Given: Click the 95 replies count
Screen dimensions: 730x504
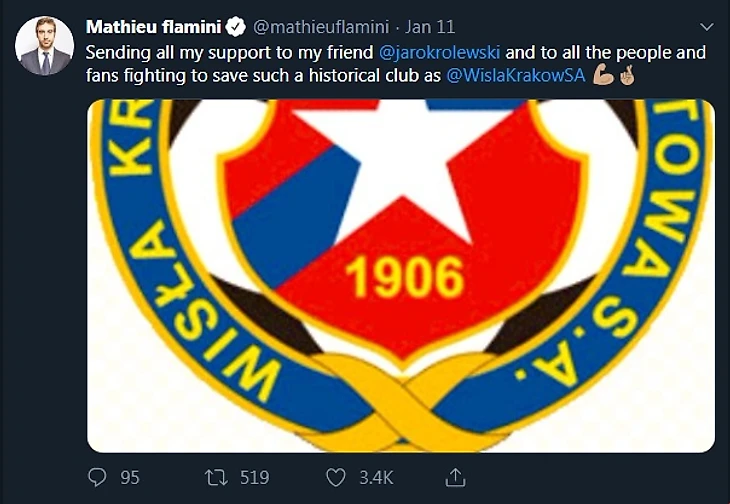Looking at the screenshot, I should (x=130, y=477).
